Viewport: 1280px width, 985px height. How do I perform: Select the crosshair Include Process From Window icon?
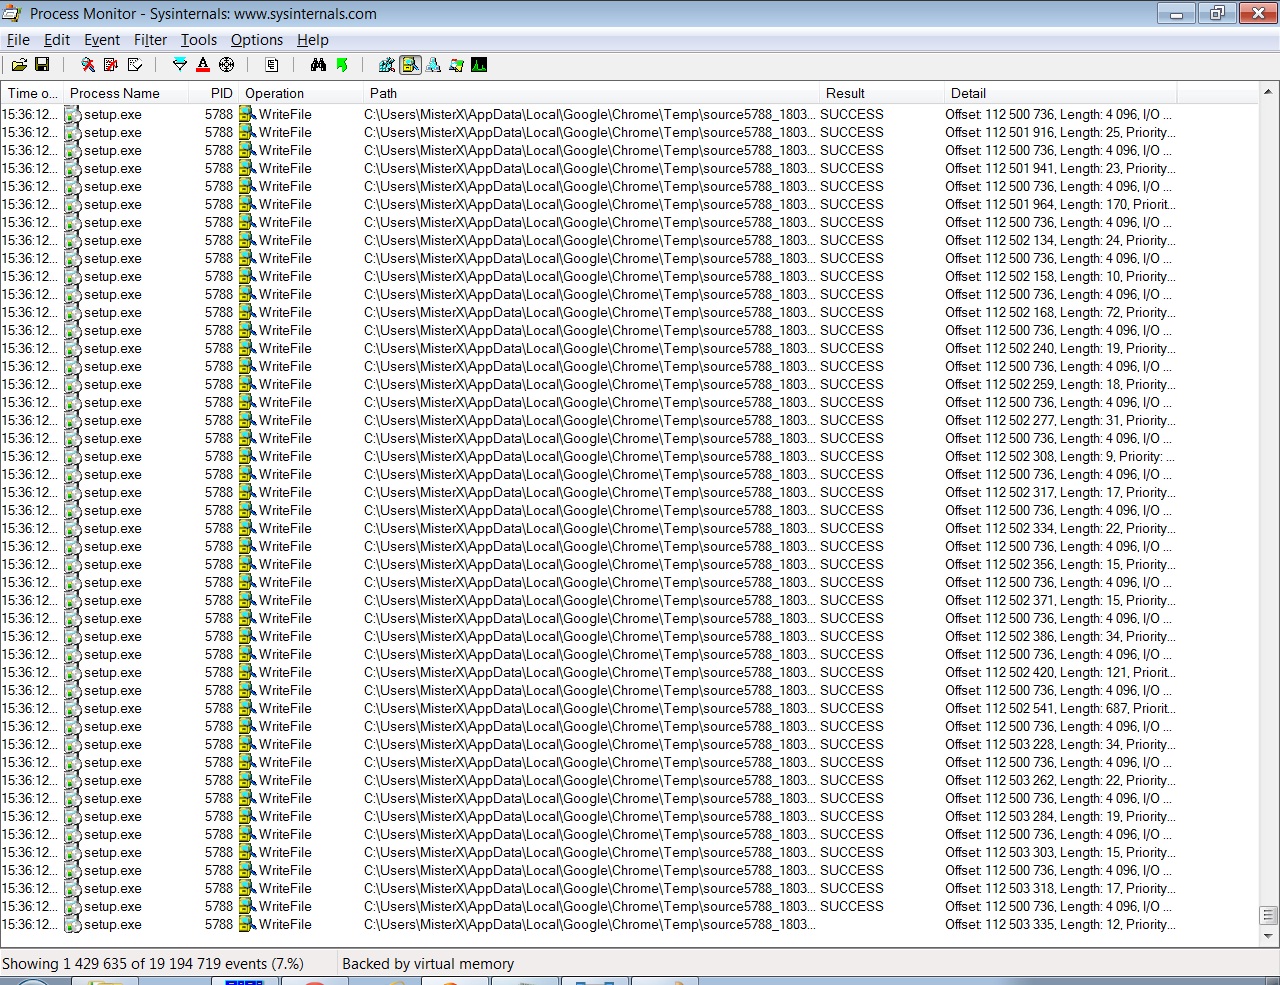pos(226,65)
